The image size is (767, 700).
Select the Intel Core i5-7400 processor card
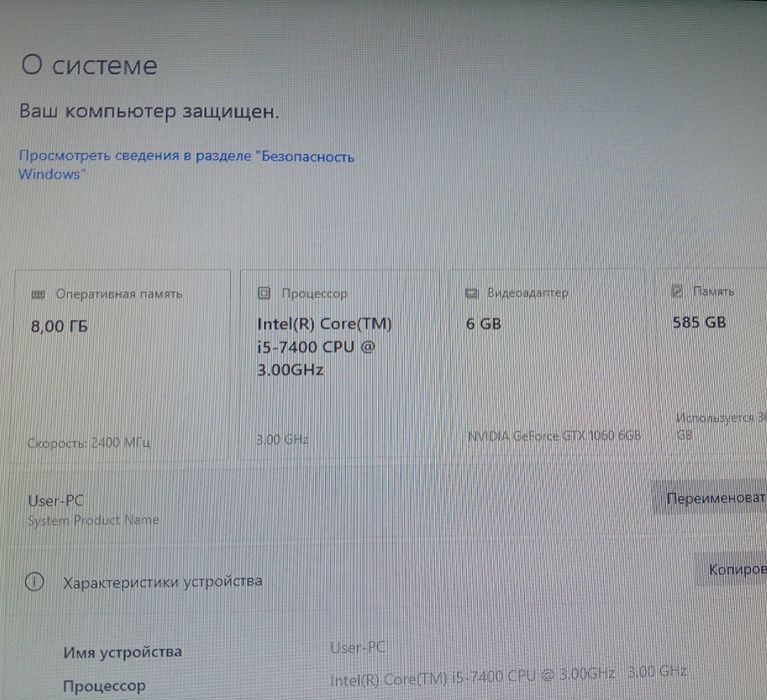pos(339,364)
